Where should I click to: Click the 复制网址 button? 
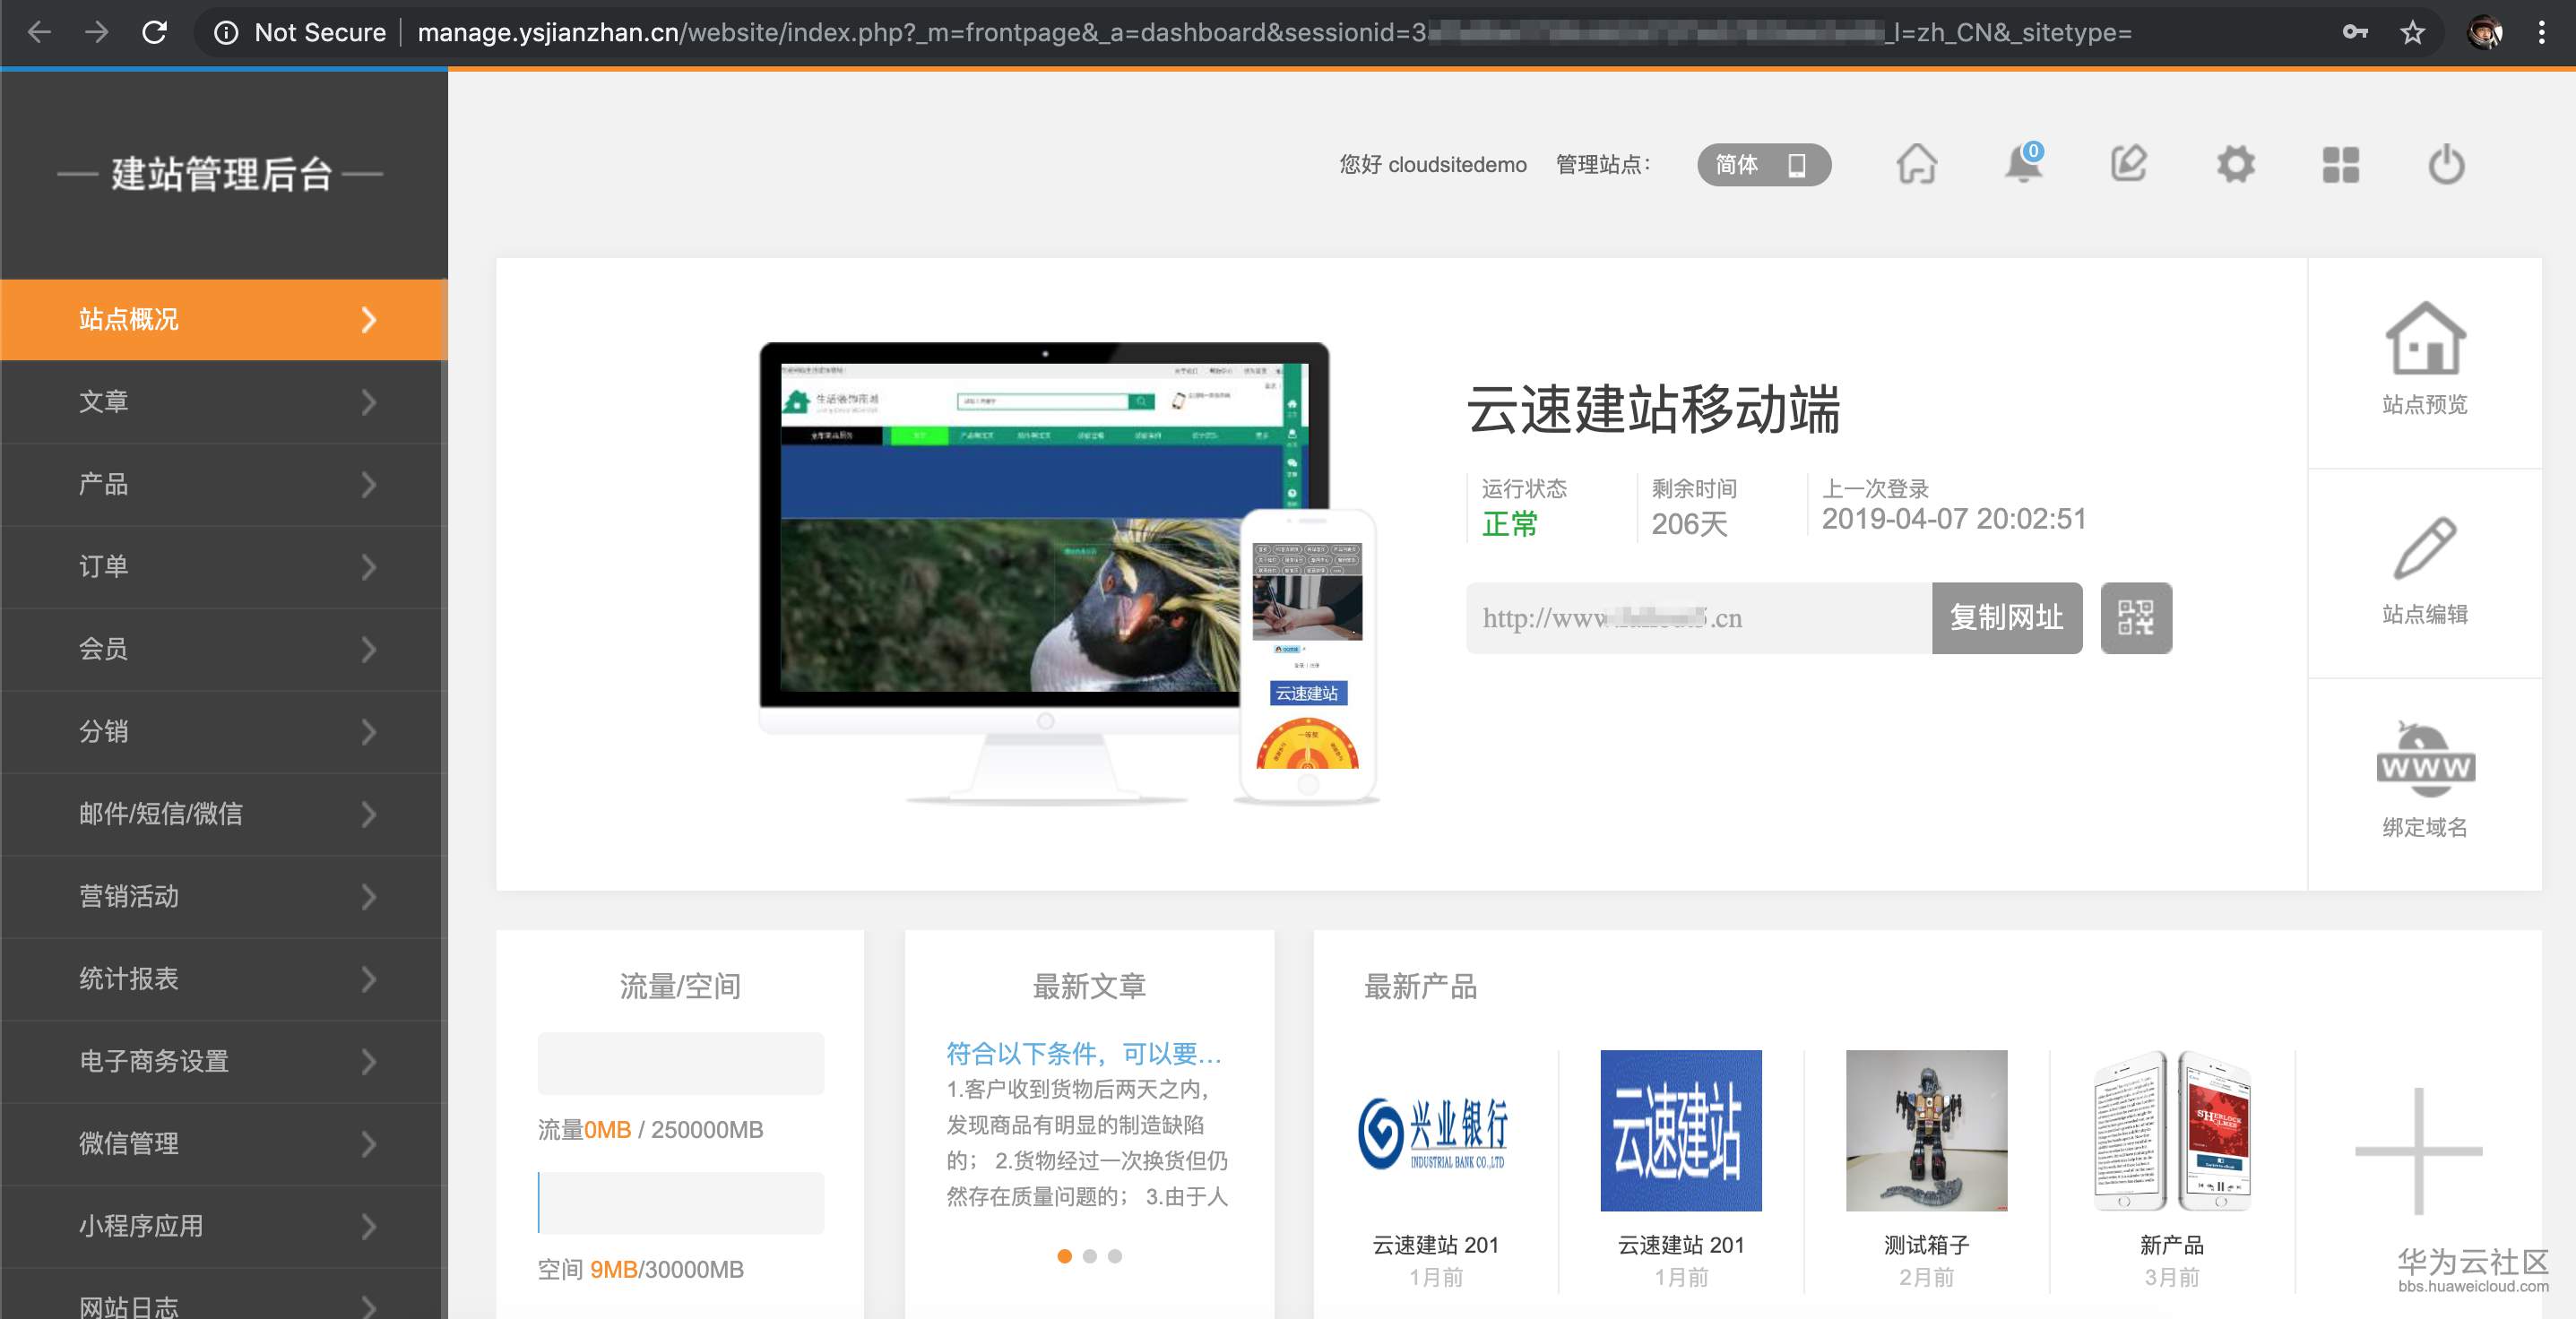point(2006,618)
